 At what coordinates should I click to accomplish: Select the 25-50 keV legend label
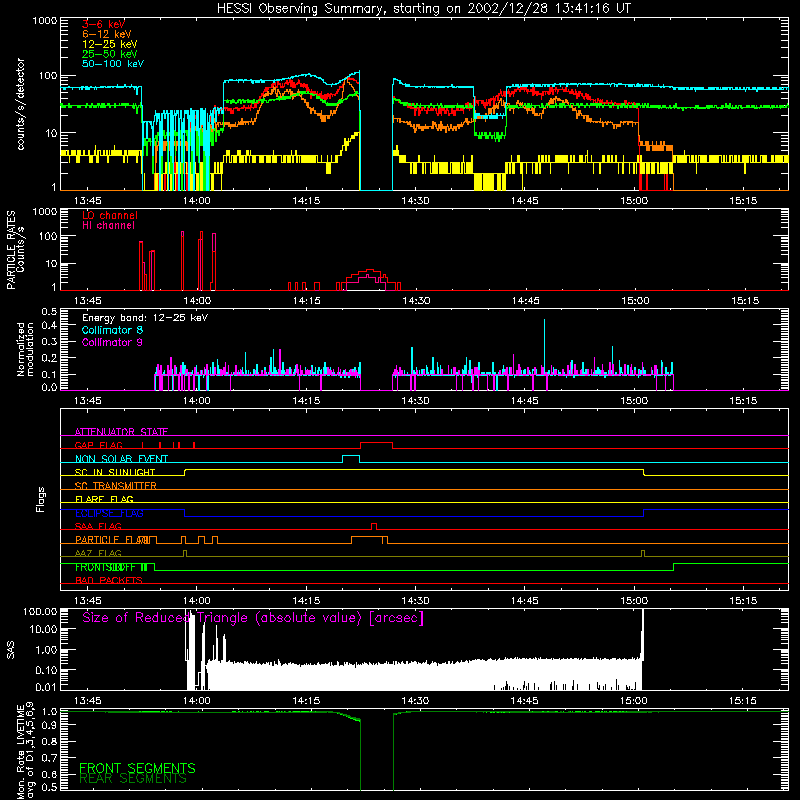(109, 54)
